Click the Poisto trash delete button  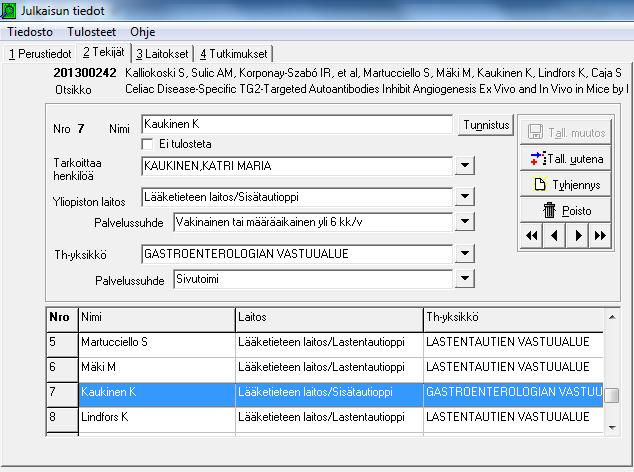(565, 210)
